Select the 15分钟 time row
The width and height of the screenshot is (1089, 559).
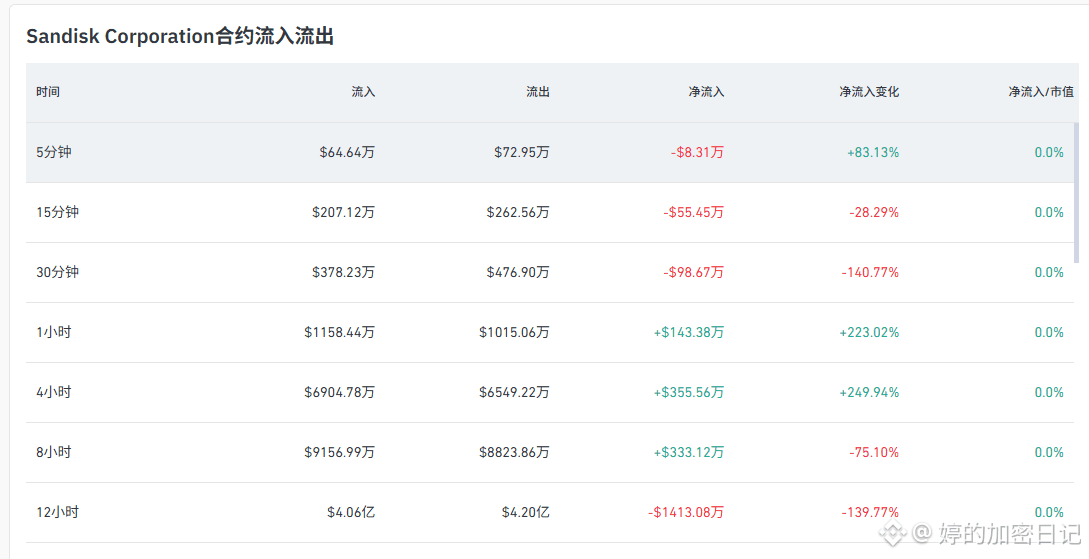[x=550, y=212]
